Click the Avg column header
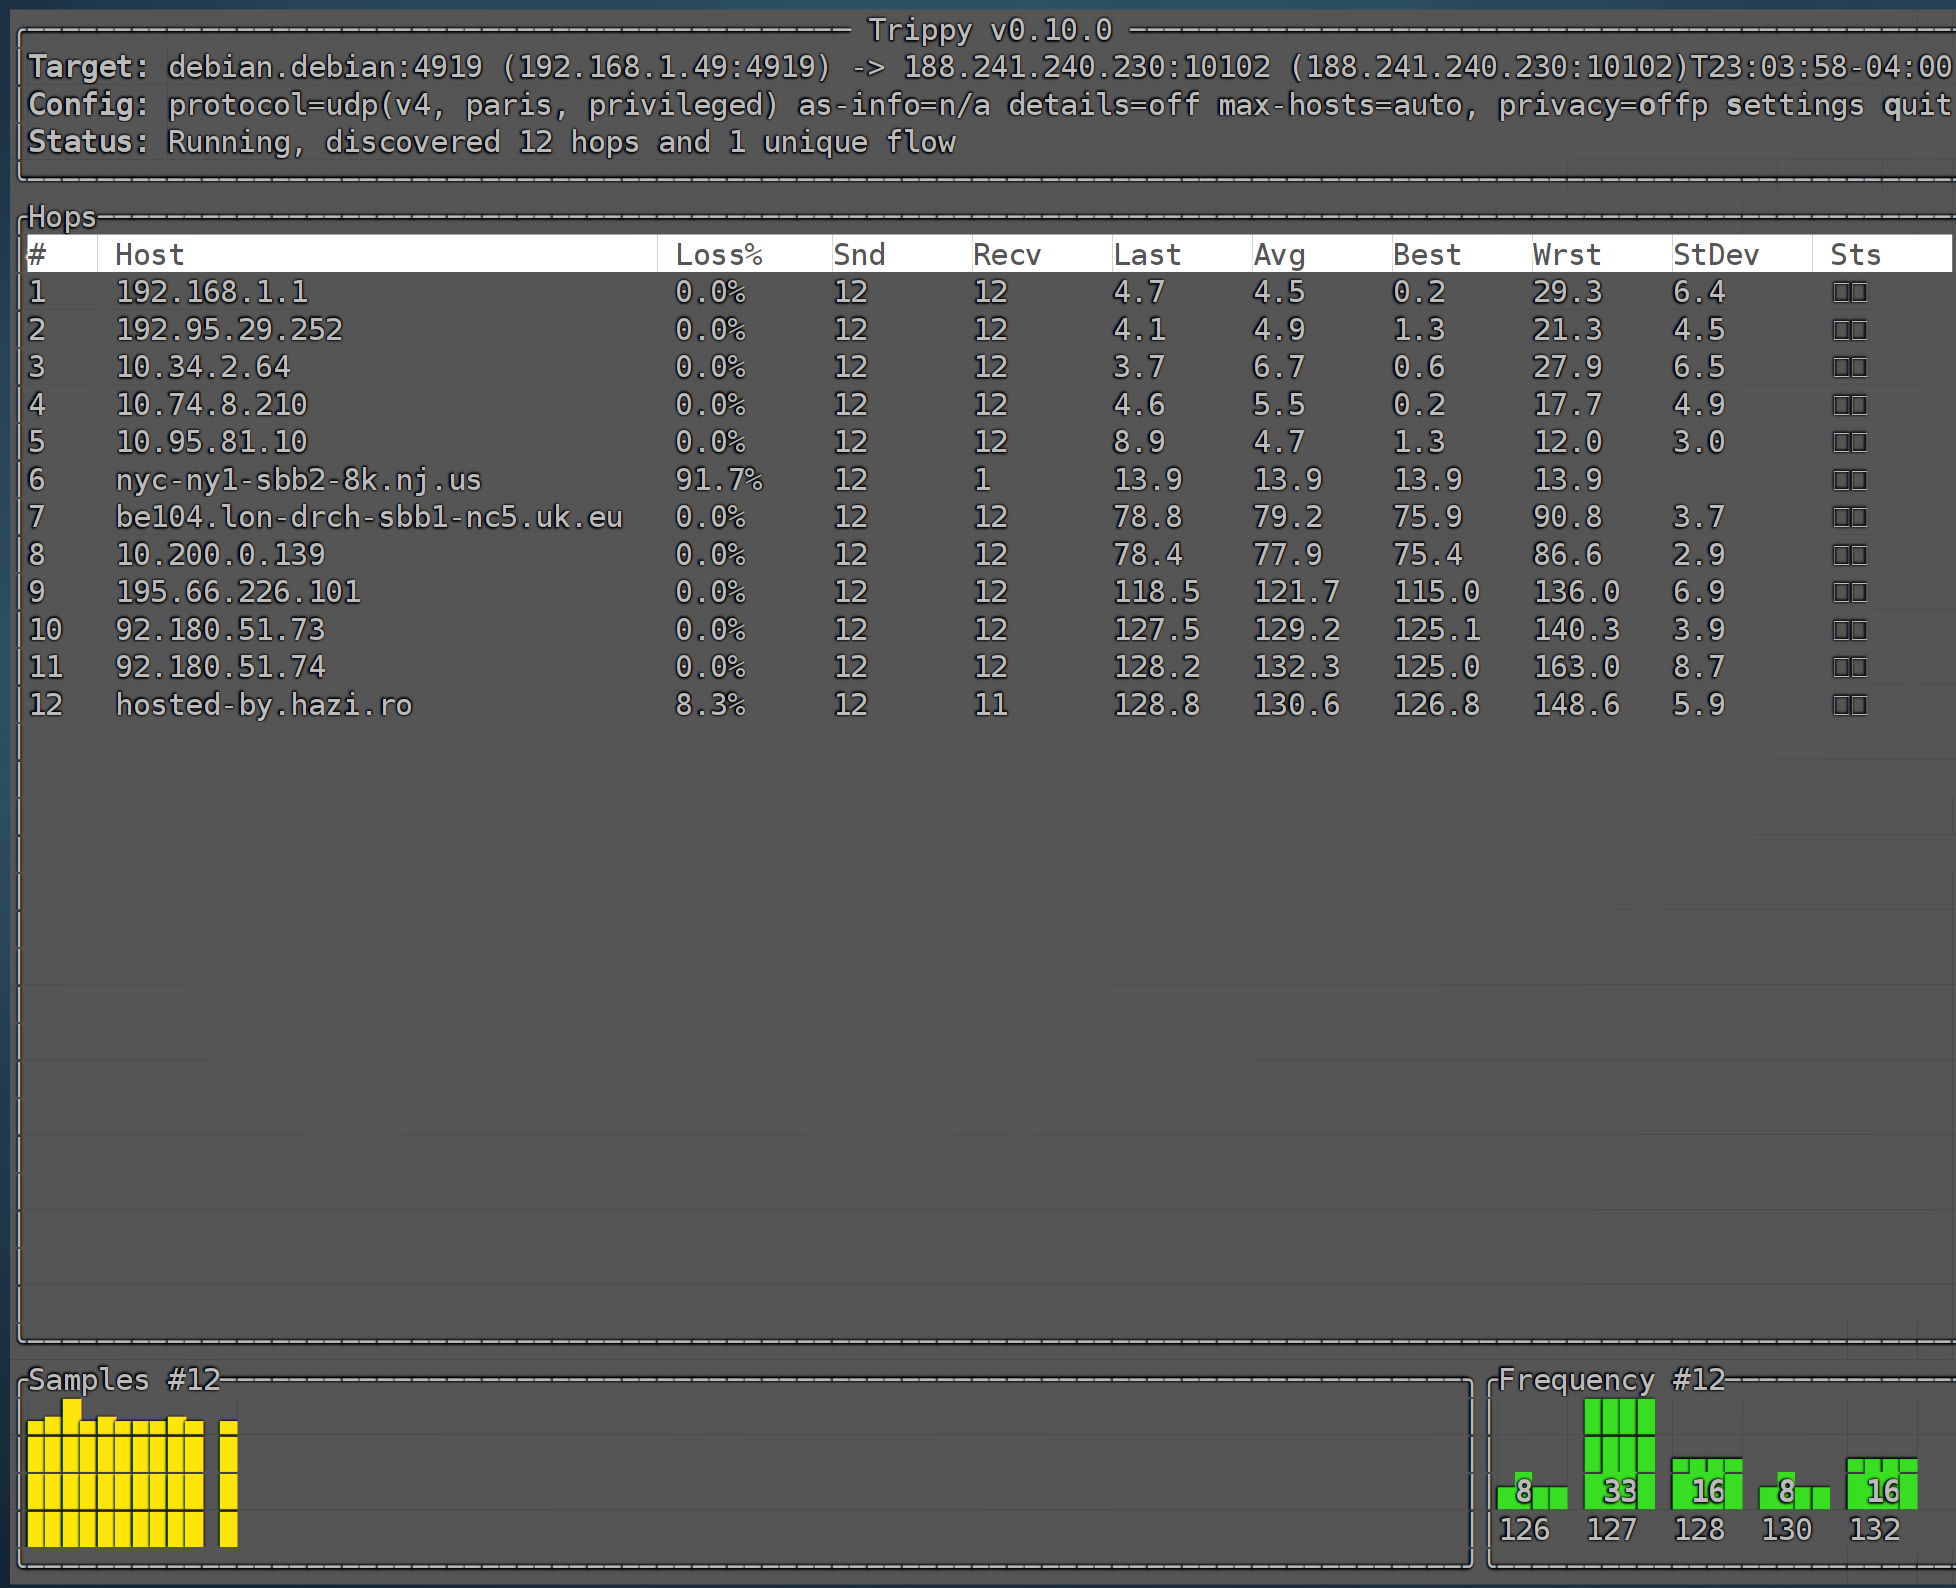Viewport: 1956px width, 1588px height. click(1279, 255)
